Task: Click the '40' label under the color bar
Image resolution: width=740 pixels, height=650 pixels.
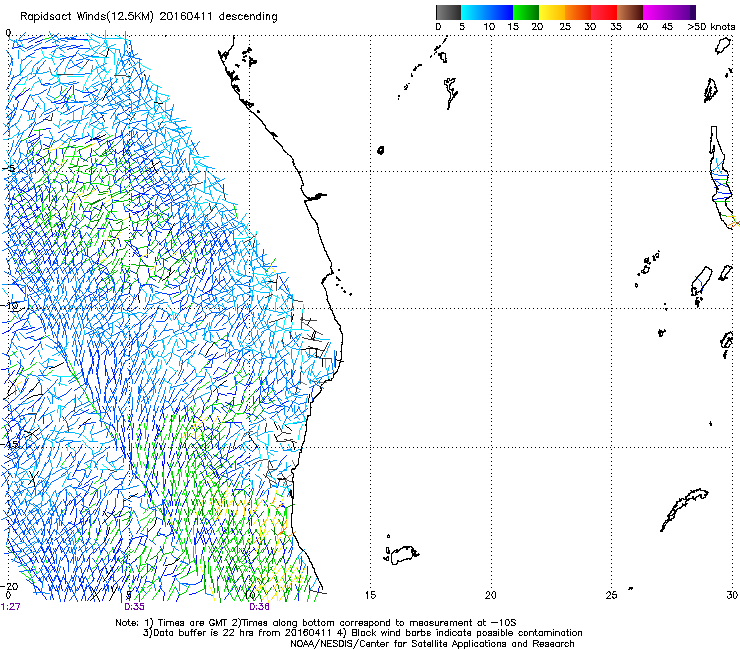Action: click(x=642, y=27)
